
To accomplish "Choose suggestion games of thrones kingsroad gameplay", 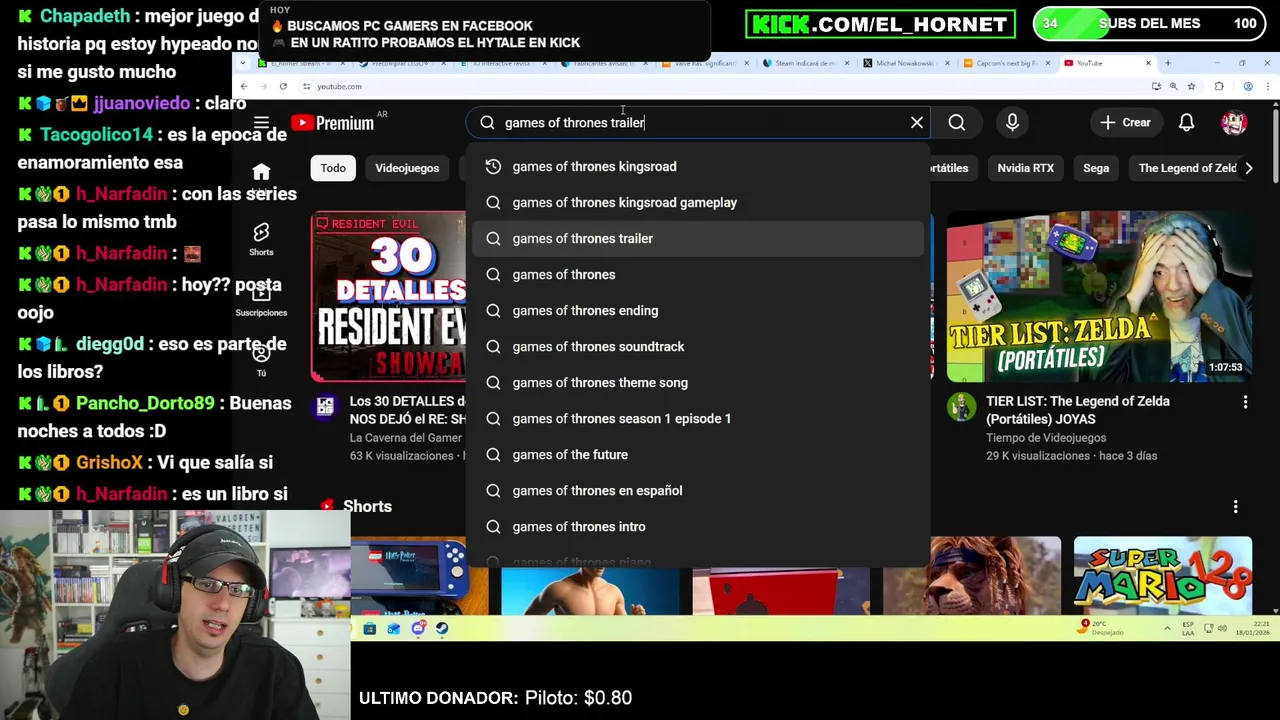I will tap(697, 202).
